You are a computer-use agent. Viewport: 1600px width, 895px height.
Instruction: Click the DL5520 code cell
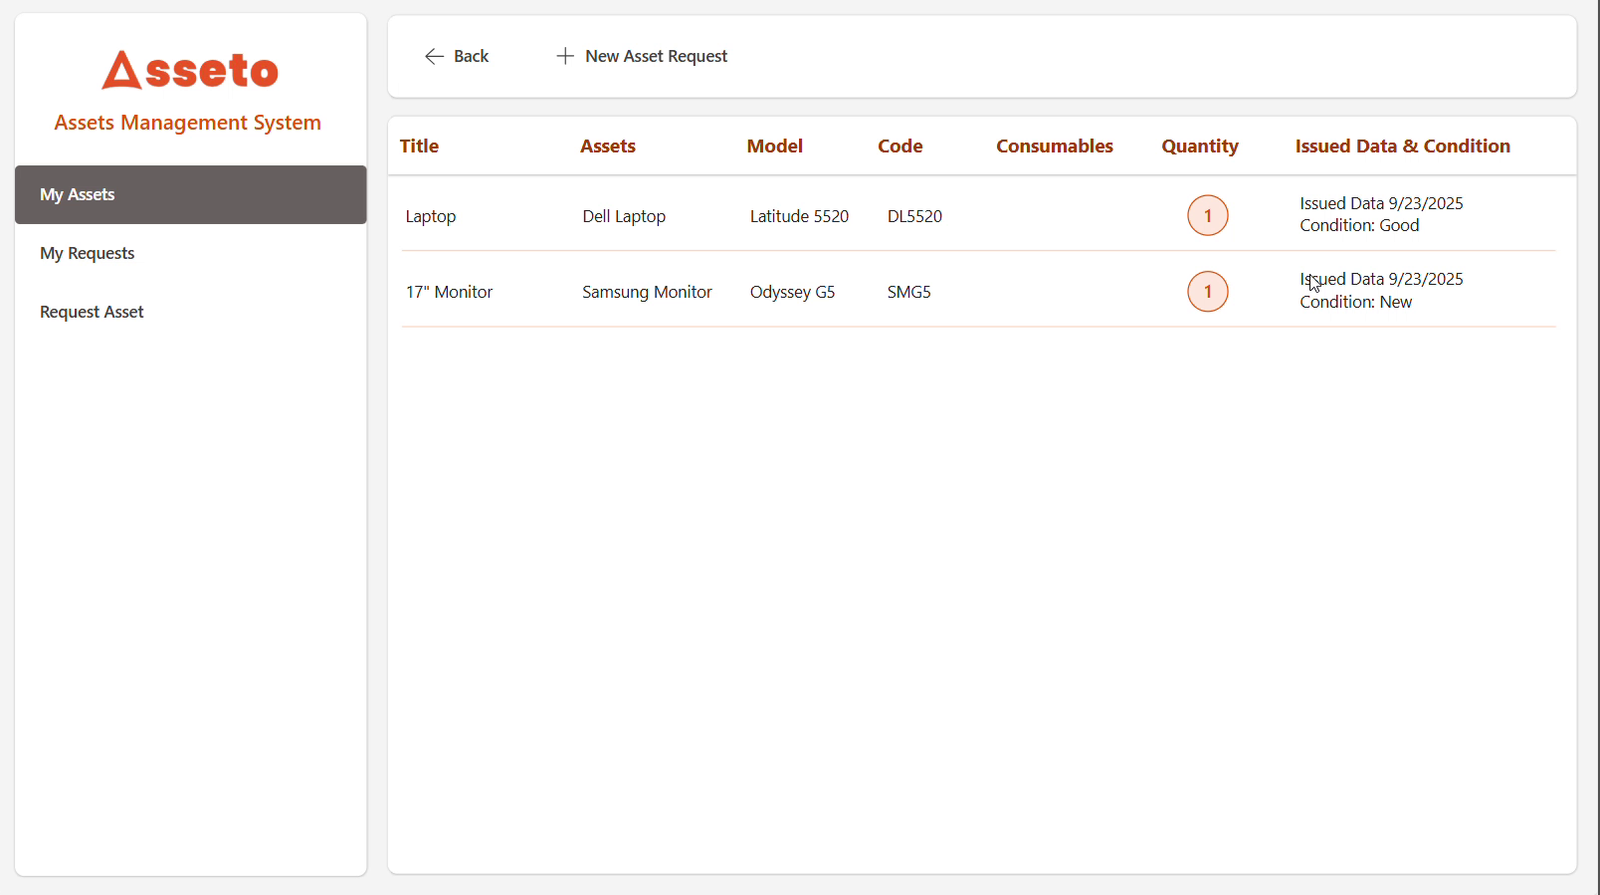point(914,216)
